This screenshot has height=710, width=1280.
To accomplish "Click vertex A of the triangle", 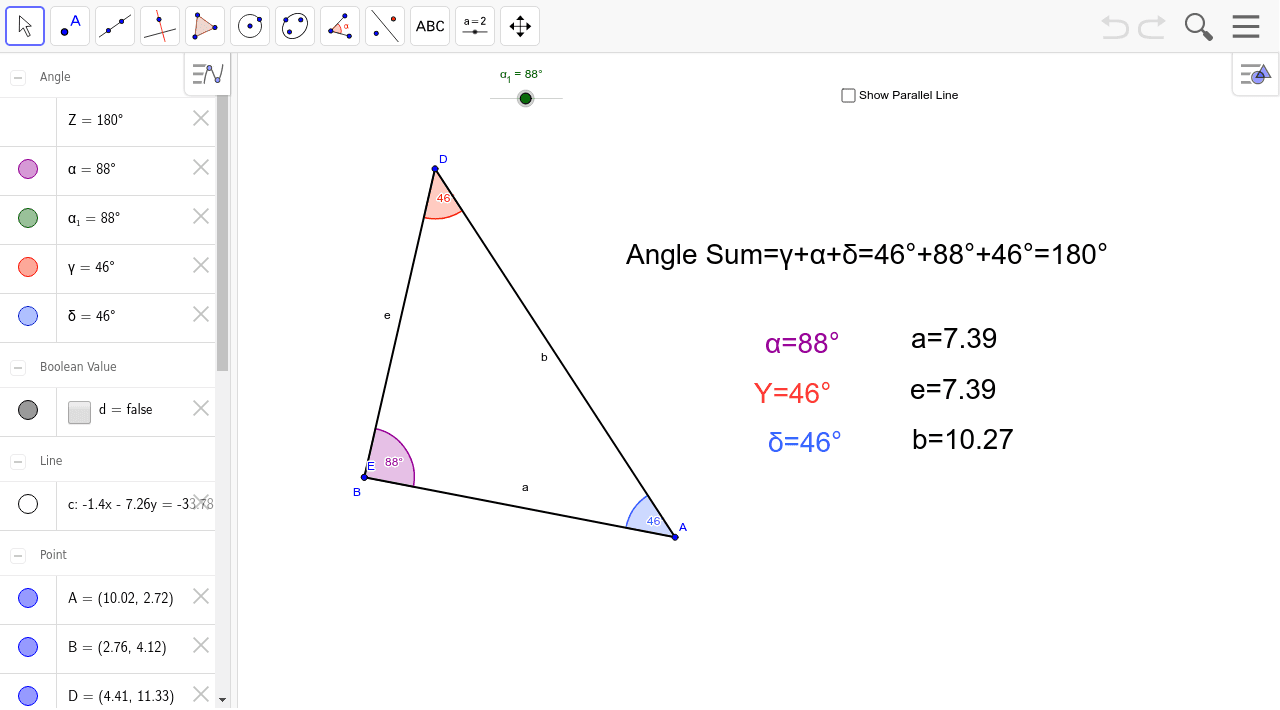I will (675, 537).
